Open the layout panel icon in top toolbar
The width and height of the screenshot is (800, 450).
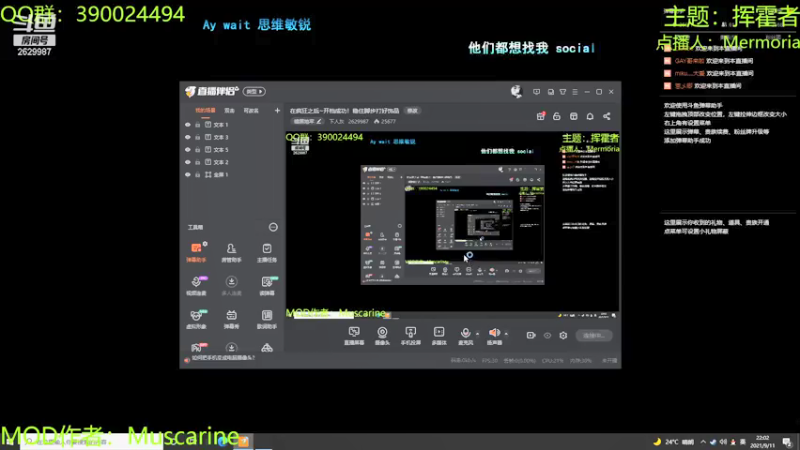(573, 116)
